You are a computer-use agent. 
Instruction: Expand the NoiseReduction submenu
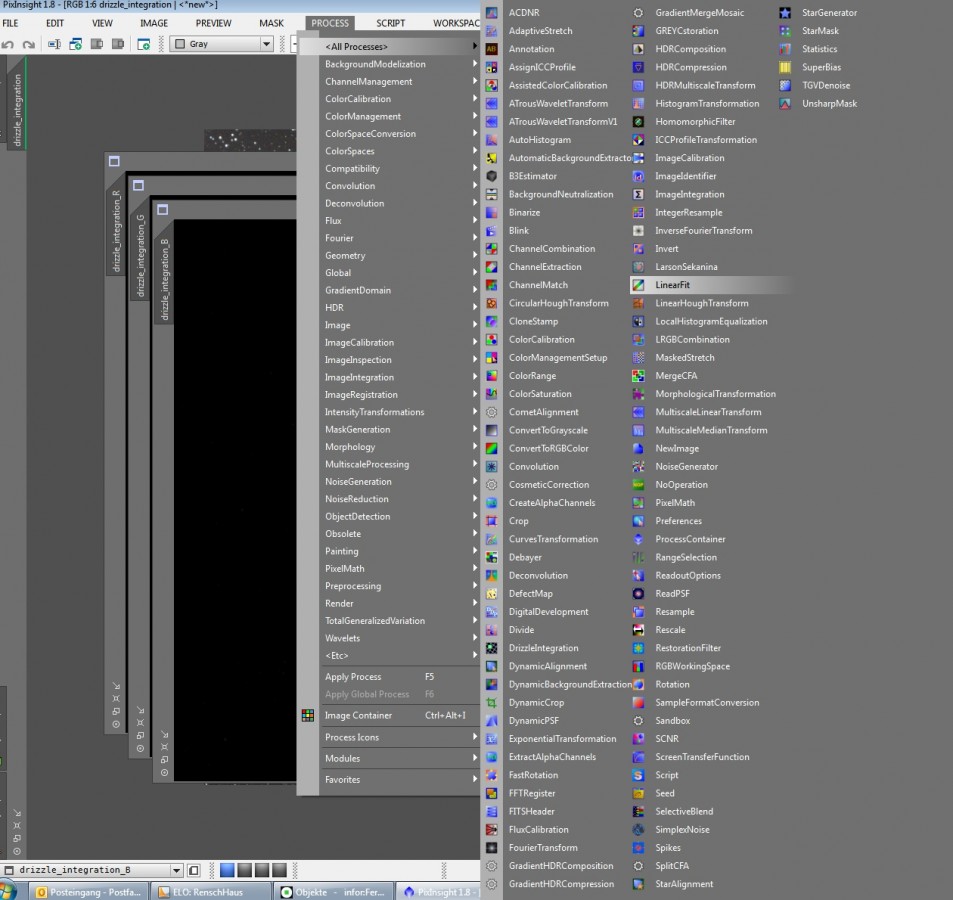click(x=397, y=499)
